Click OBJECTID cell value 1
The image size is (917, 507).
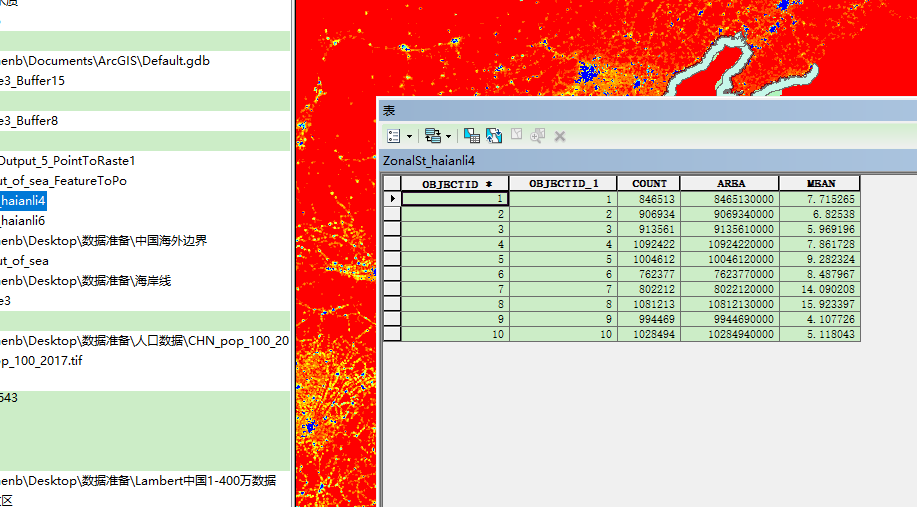click(x=455, y=199)
